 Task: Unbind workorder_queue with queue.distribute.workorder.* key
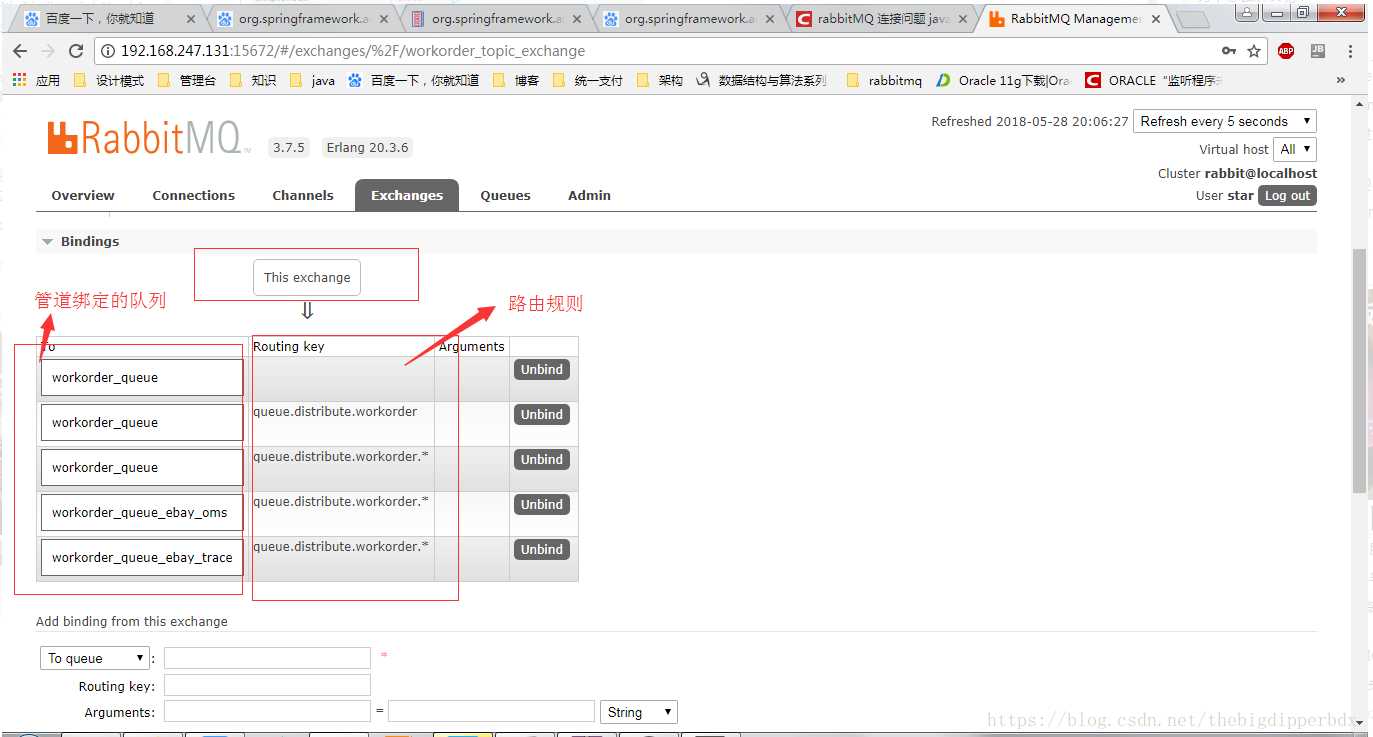[541, 459]
